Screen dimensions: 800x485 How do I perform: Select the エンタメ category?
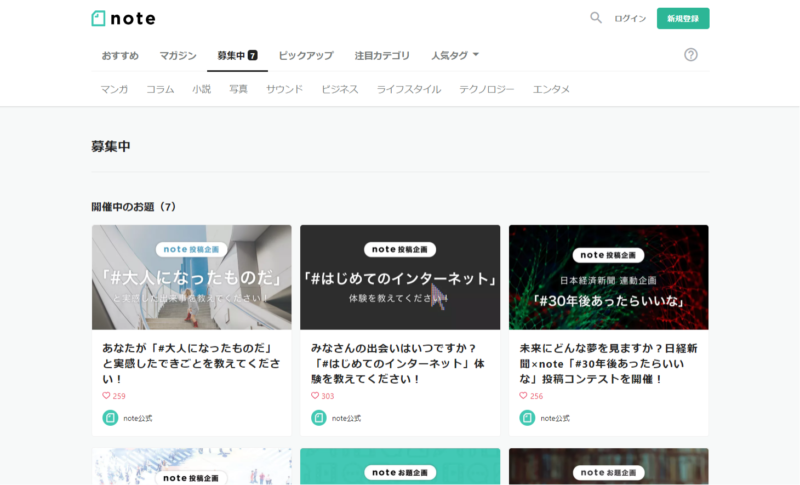[551, 89]
